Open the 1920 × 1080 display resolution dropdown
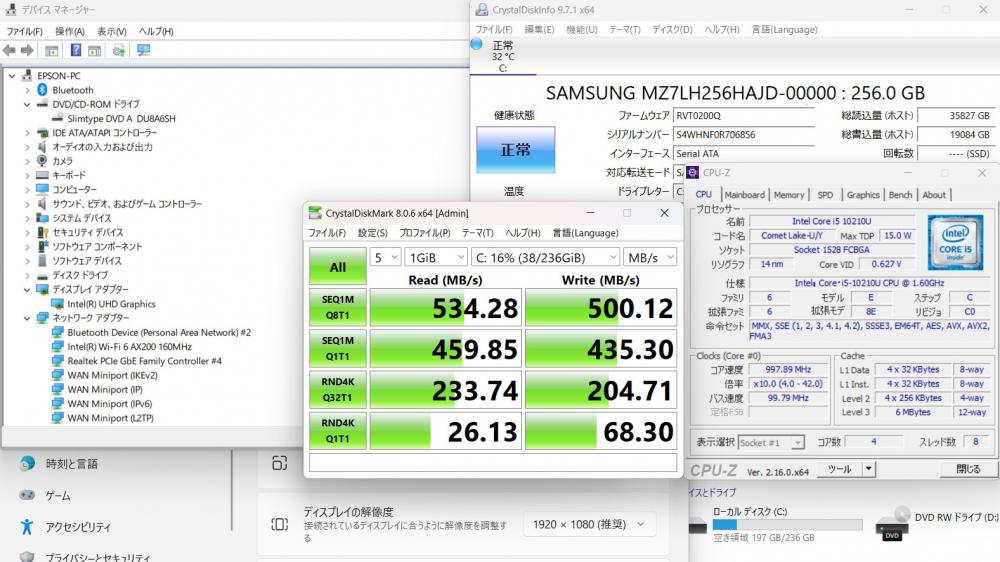 589,524
